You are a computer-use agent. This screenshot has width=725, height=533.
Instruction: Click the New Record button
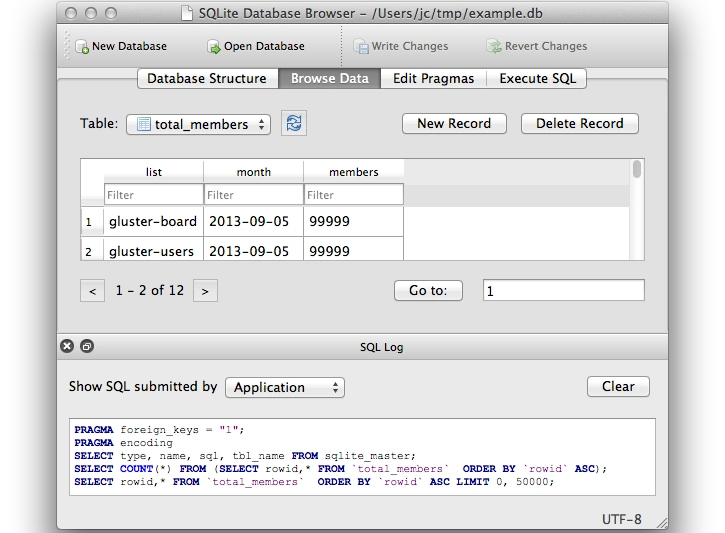(454, 123)
